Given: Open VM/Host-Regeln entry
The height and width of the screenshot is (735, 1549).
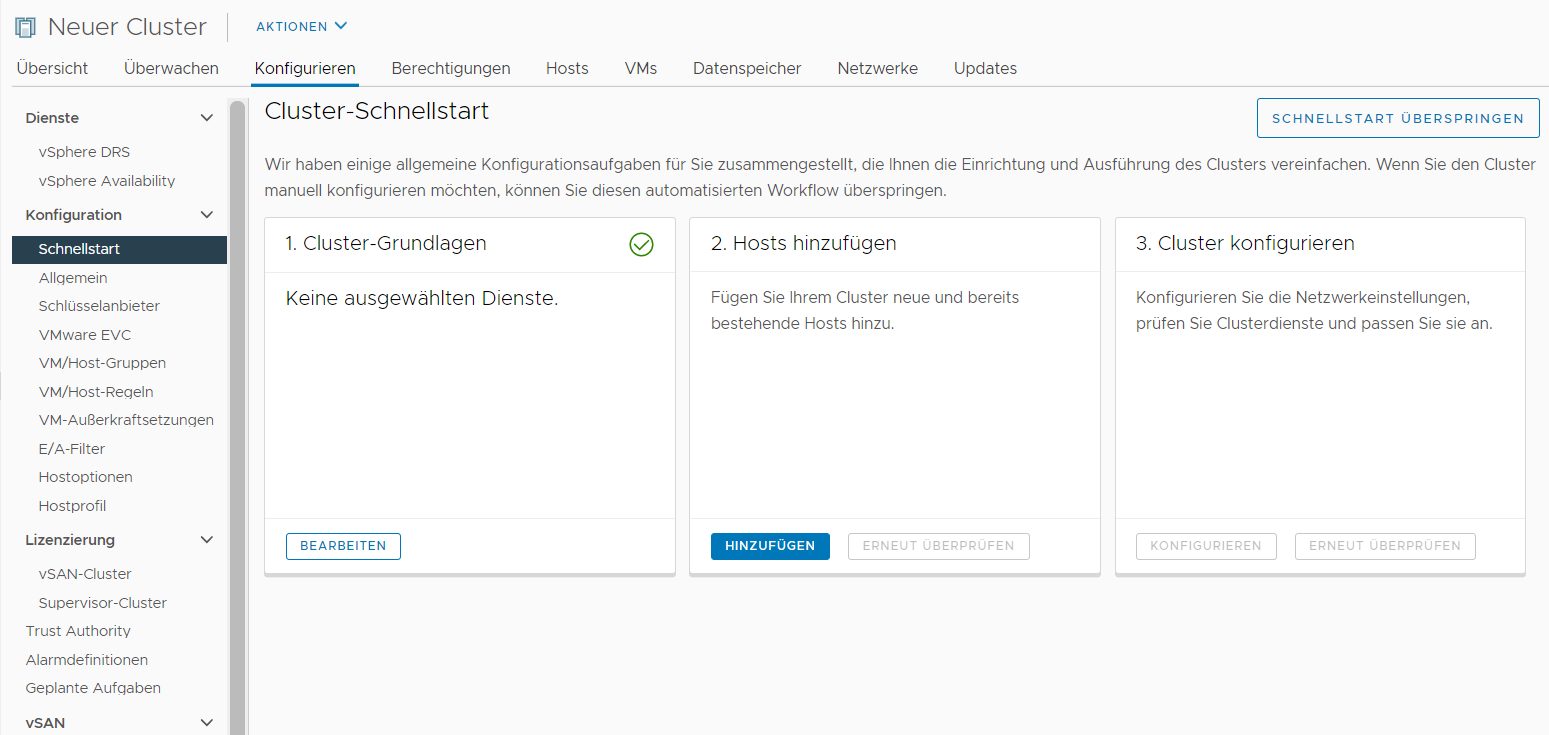Looking at the screenshot, I should click(x=96, y=392).
